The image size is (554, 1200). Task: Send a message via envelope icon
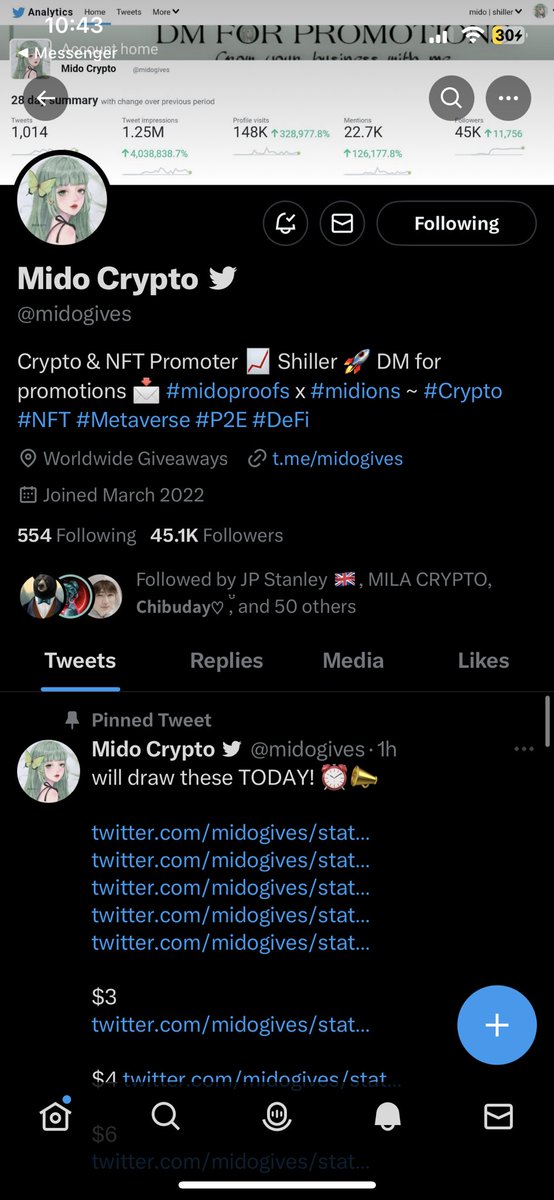(x=342, y=223)
